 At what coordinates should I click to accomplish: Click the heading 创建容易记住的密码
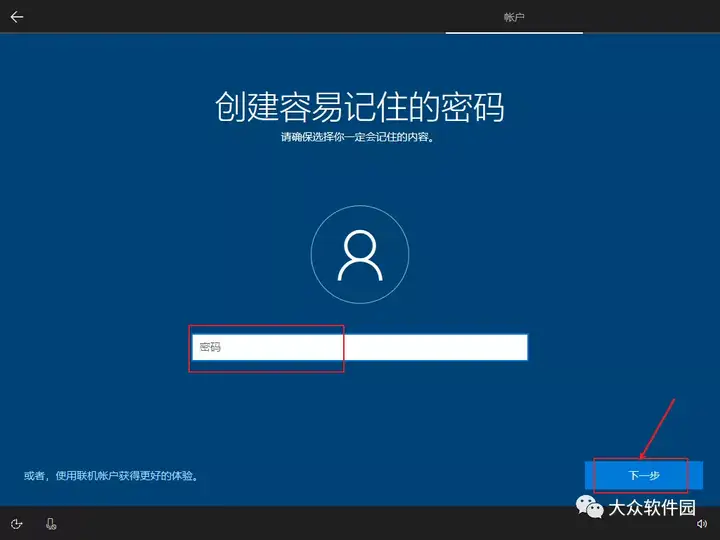click(360, 107)
